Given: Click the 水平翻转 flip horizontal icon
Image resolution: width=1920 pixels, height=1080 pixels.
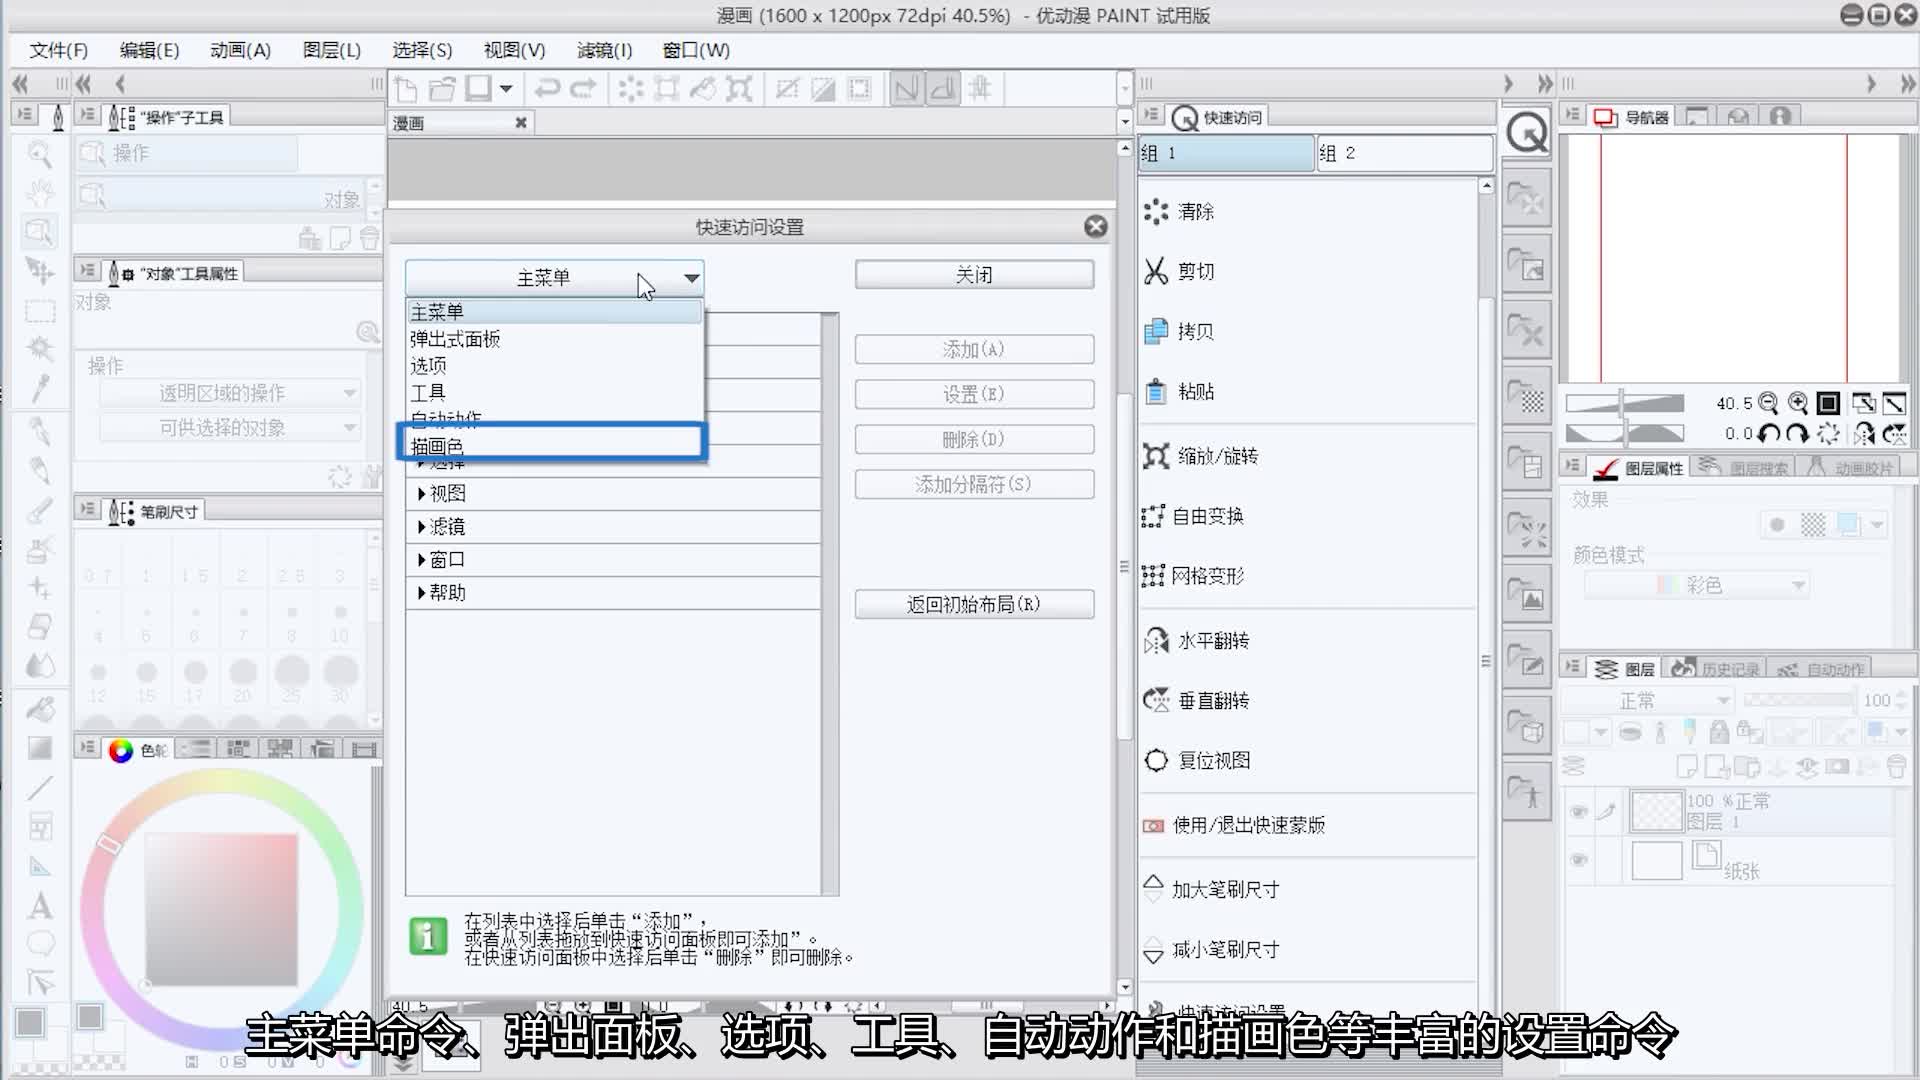Looking at the screenshot, I should point(1156,640).
